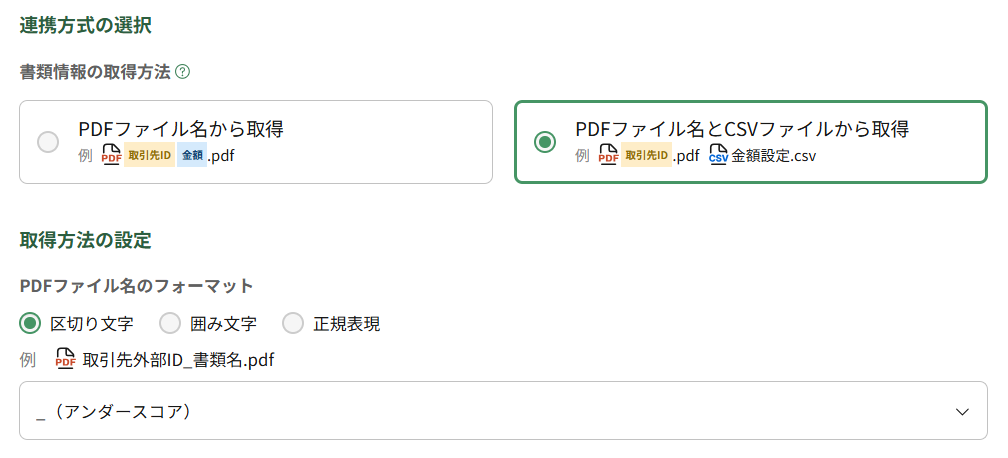
Task: Choose the 正規表現 radio option
Action: point(293,323)
